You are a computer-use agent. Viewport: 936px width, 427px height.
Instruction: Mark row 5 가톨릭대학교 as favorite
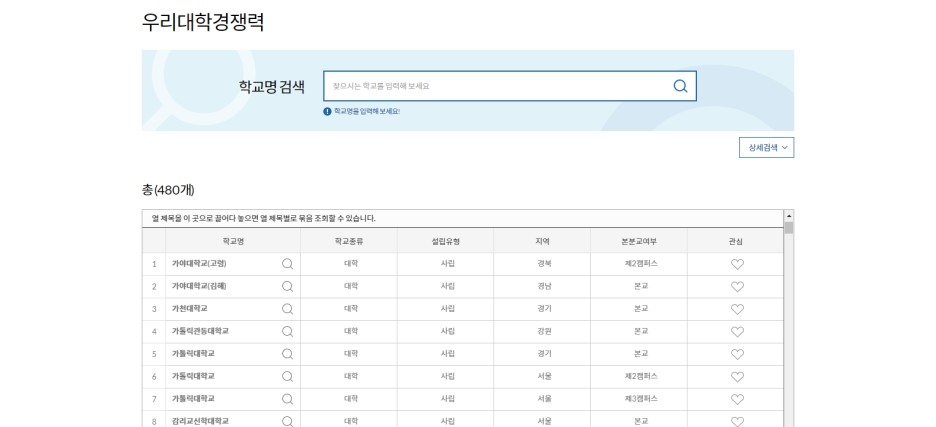(x=737, y=354)
